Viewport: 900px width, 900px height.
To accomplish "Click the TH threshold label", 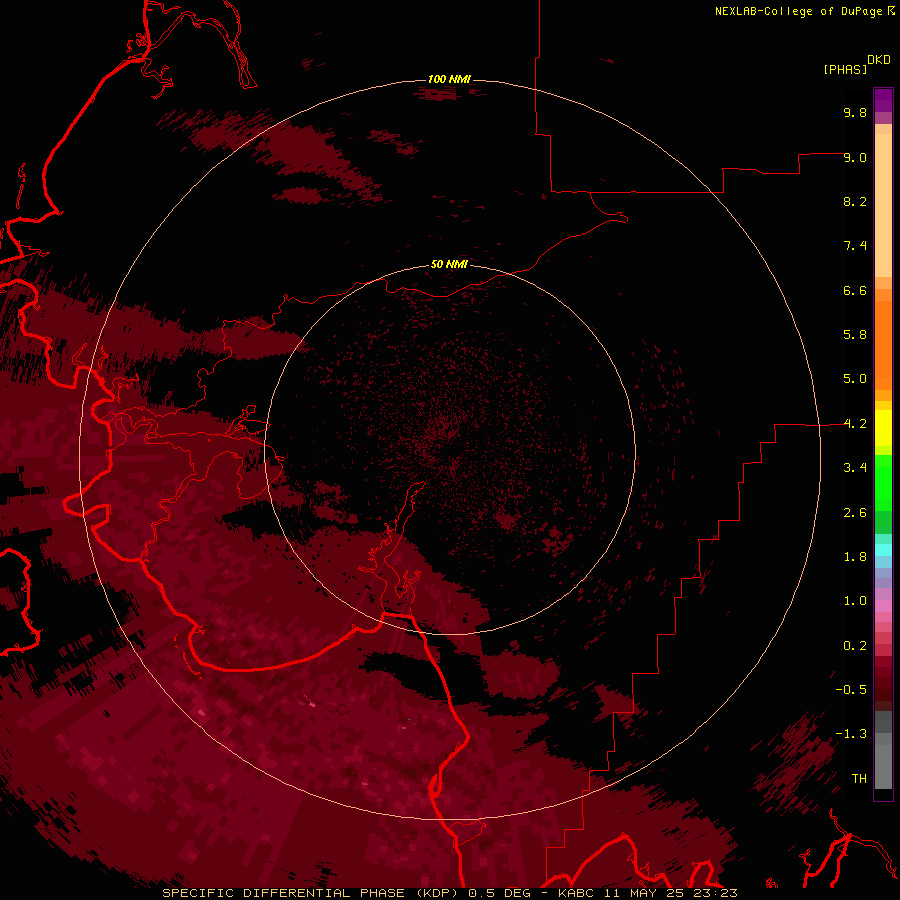I will point(859,779).
